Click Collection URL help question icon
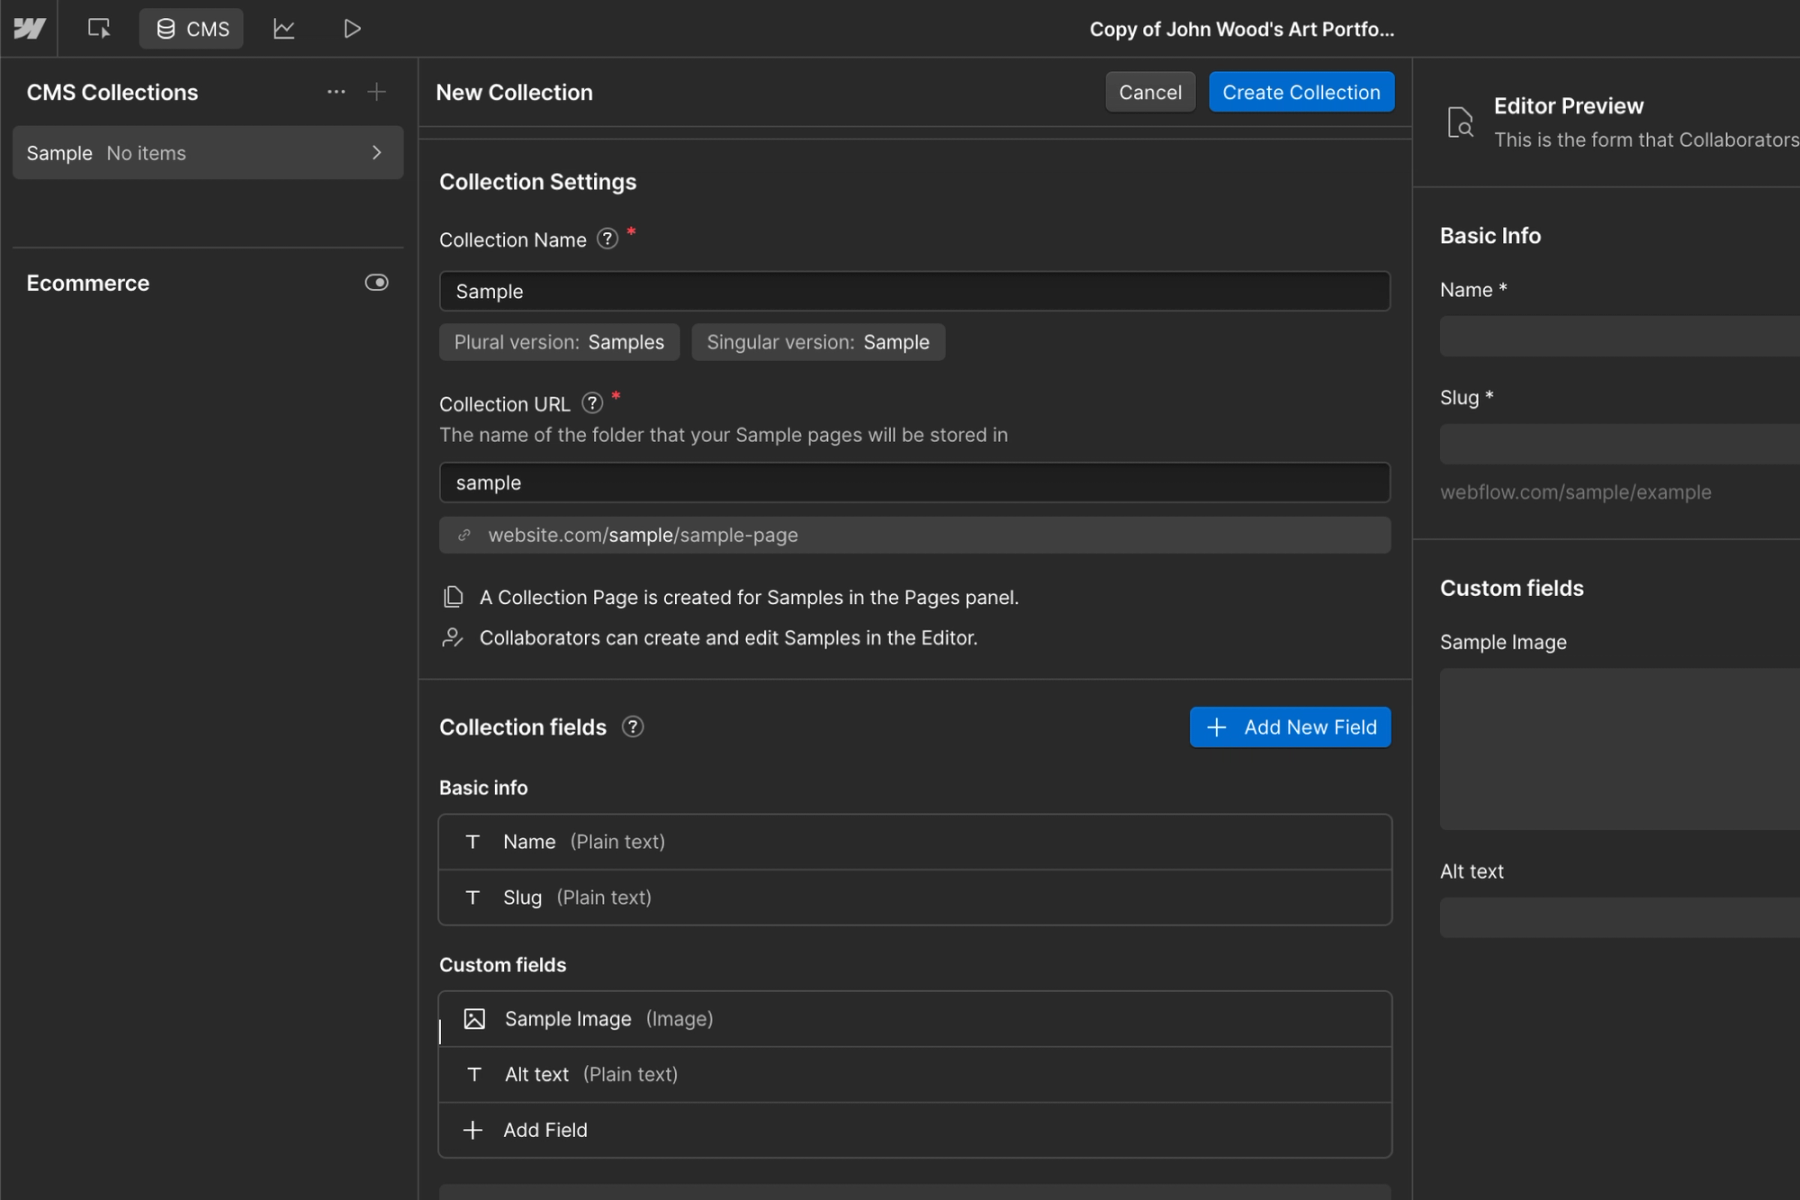This screenshot has height=1200, width=1800. [x=592, y=403]
